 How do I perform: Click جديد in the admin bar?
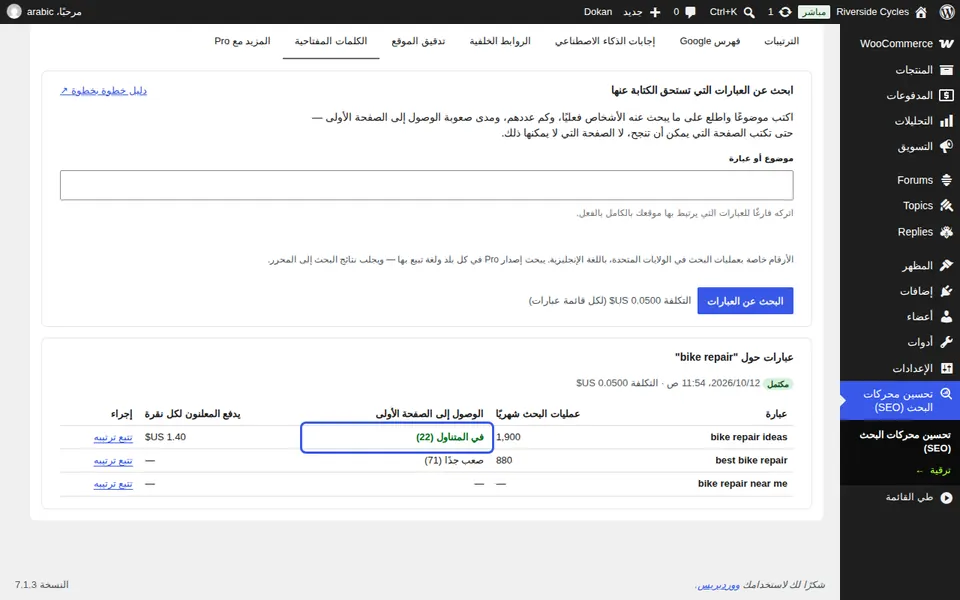(632, 12)
